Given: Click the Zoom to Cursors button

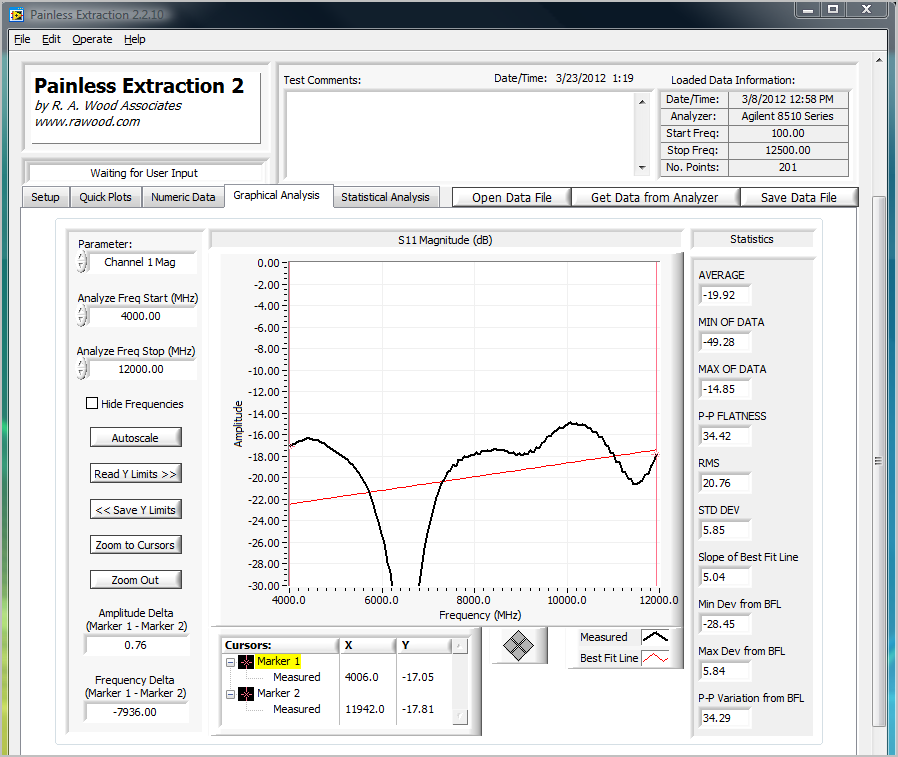Looking at the screenshot, I should click(x=135, y=545).
